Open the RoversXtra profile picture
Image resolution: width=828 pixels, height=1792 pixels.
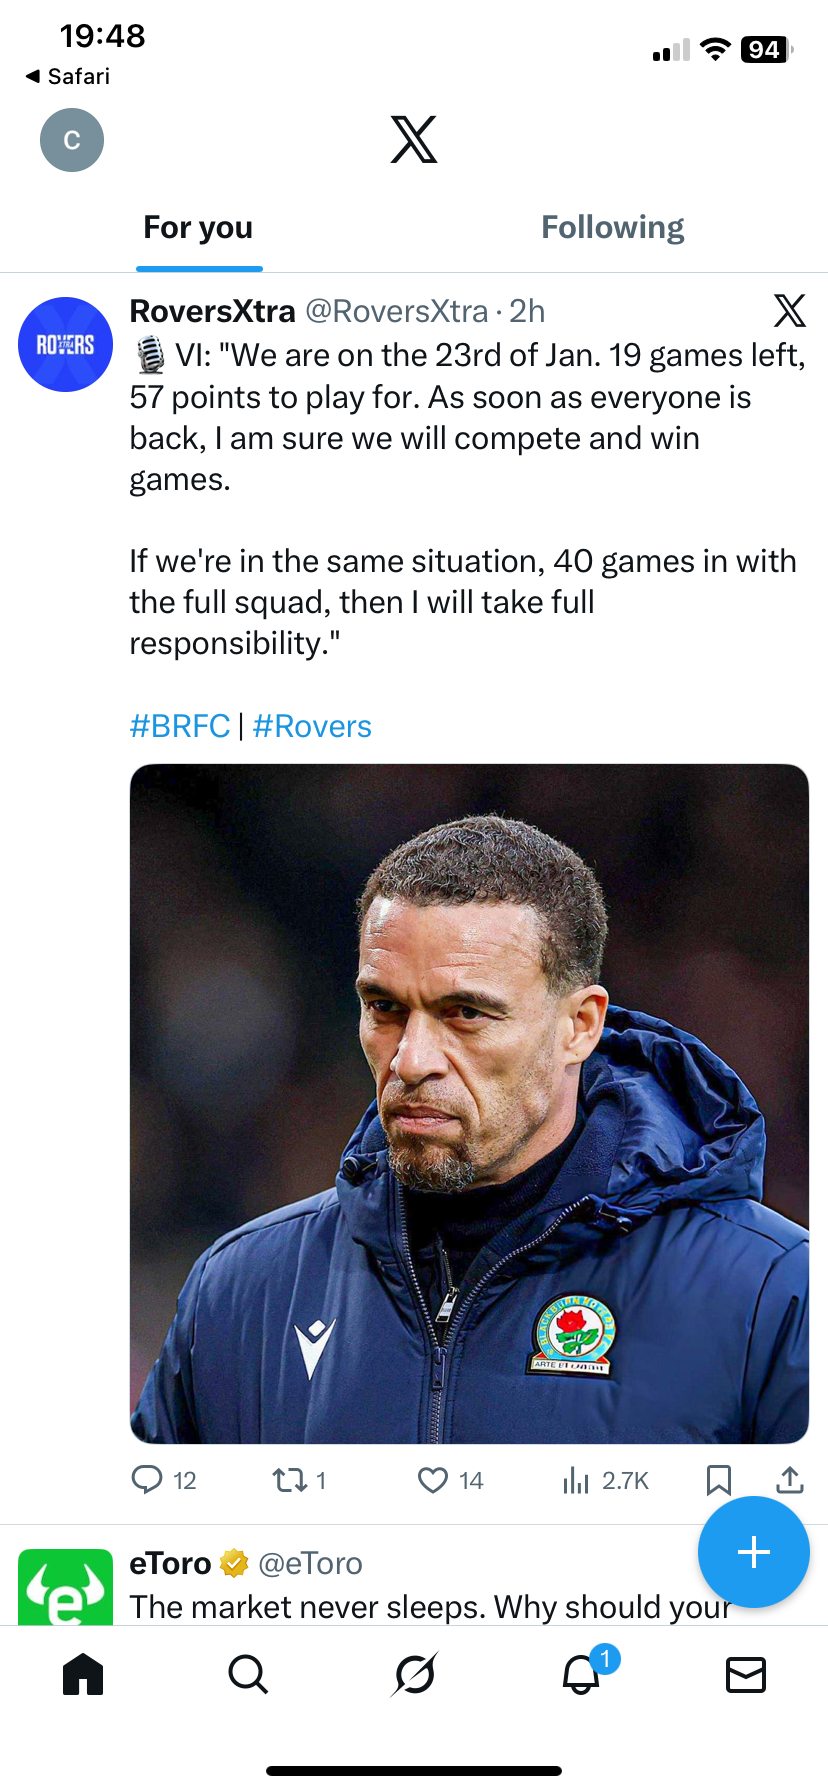tap(66, 344)
